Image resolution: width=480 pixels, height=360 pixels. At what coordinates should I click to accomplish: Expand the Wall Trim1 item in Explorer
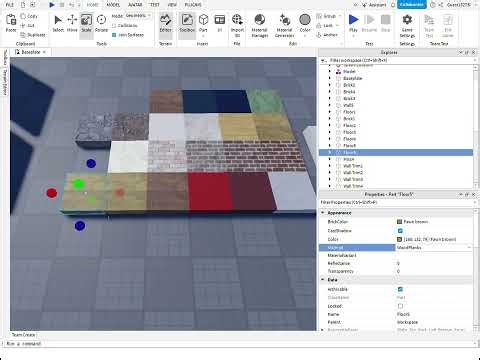point(330,166)
